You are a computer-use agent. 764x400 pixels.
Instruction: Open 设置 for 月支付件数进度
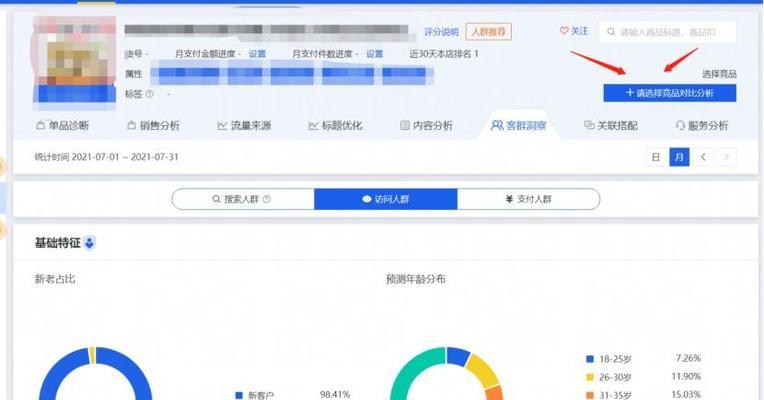375,54
